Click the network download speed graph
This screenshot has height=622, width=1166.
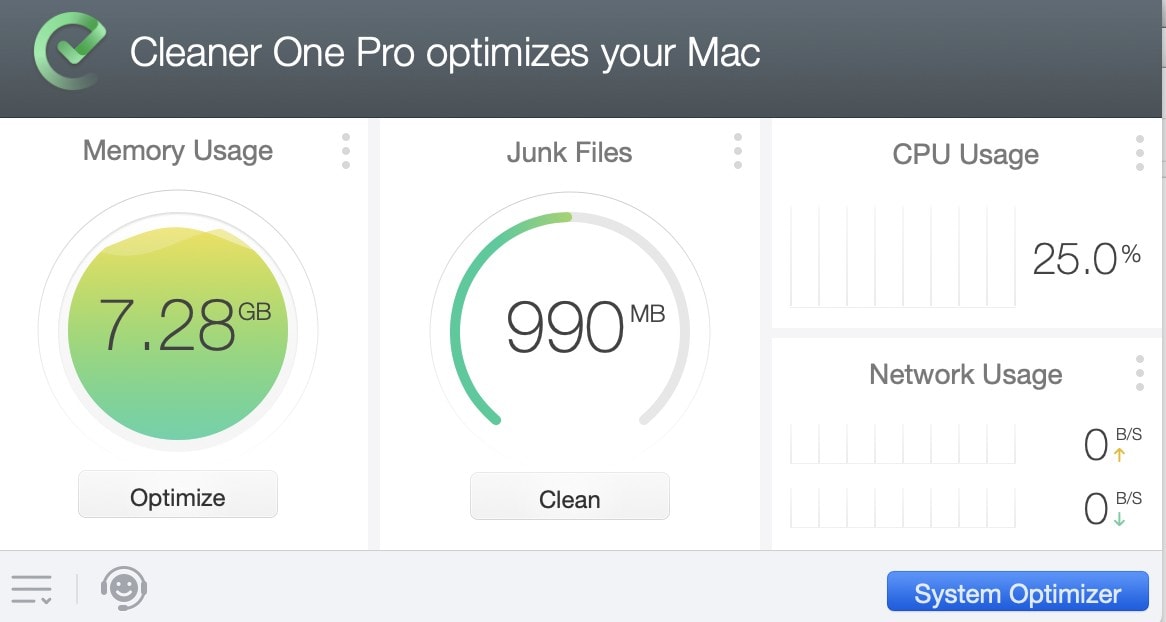(902, 508)
